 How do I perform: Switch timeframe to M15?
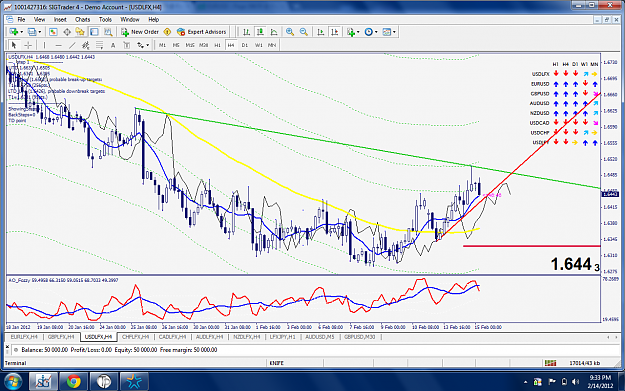[x=190, y=45]
